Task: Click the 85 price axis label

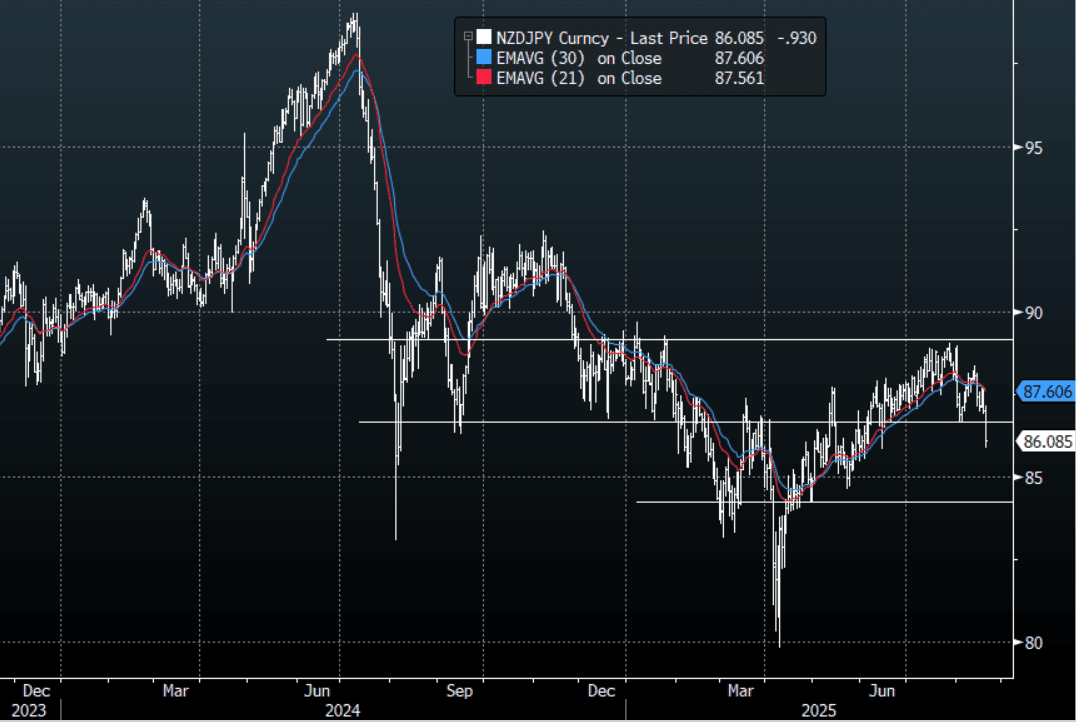Action: pos(1033,478)
